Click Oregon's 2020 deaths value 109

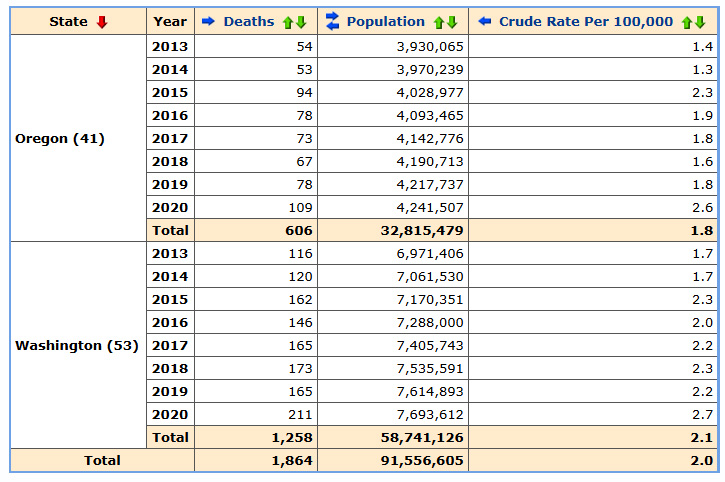(x=298, y=208)
